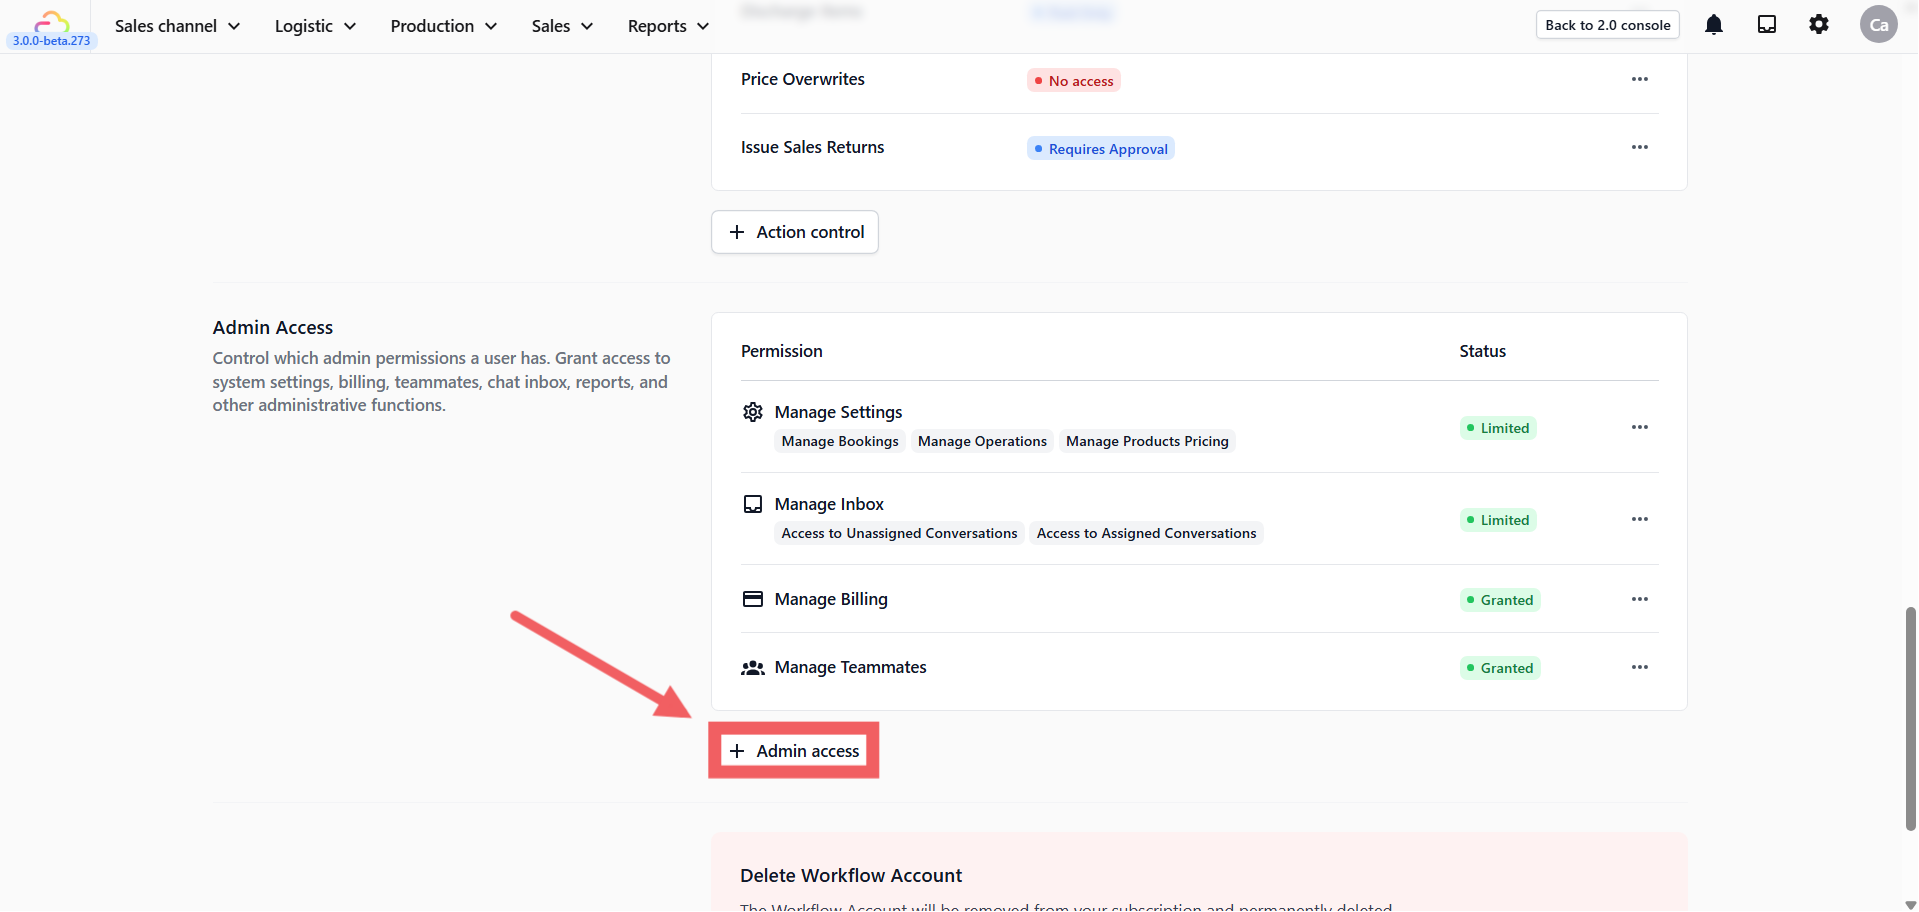Open Manage Teammates row options menu

point(1639,667)
